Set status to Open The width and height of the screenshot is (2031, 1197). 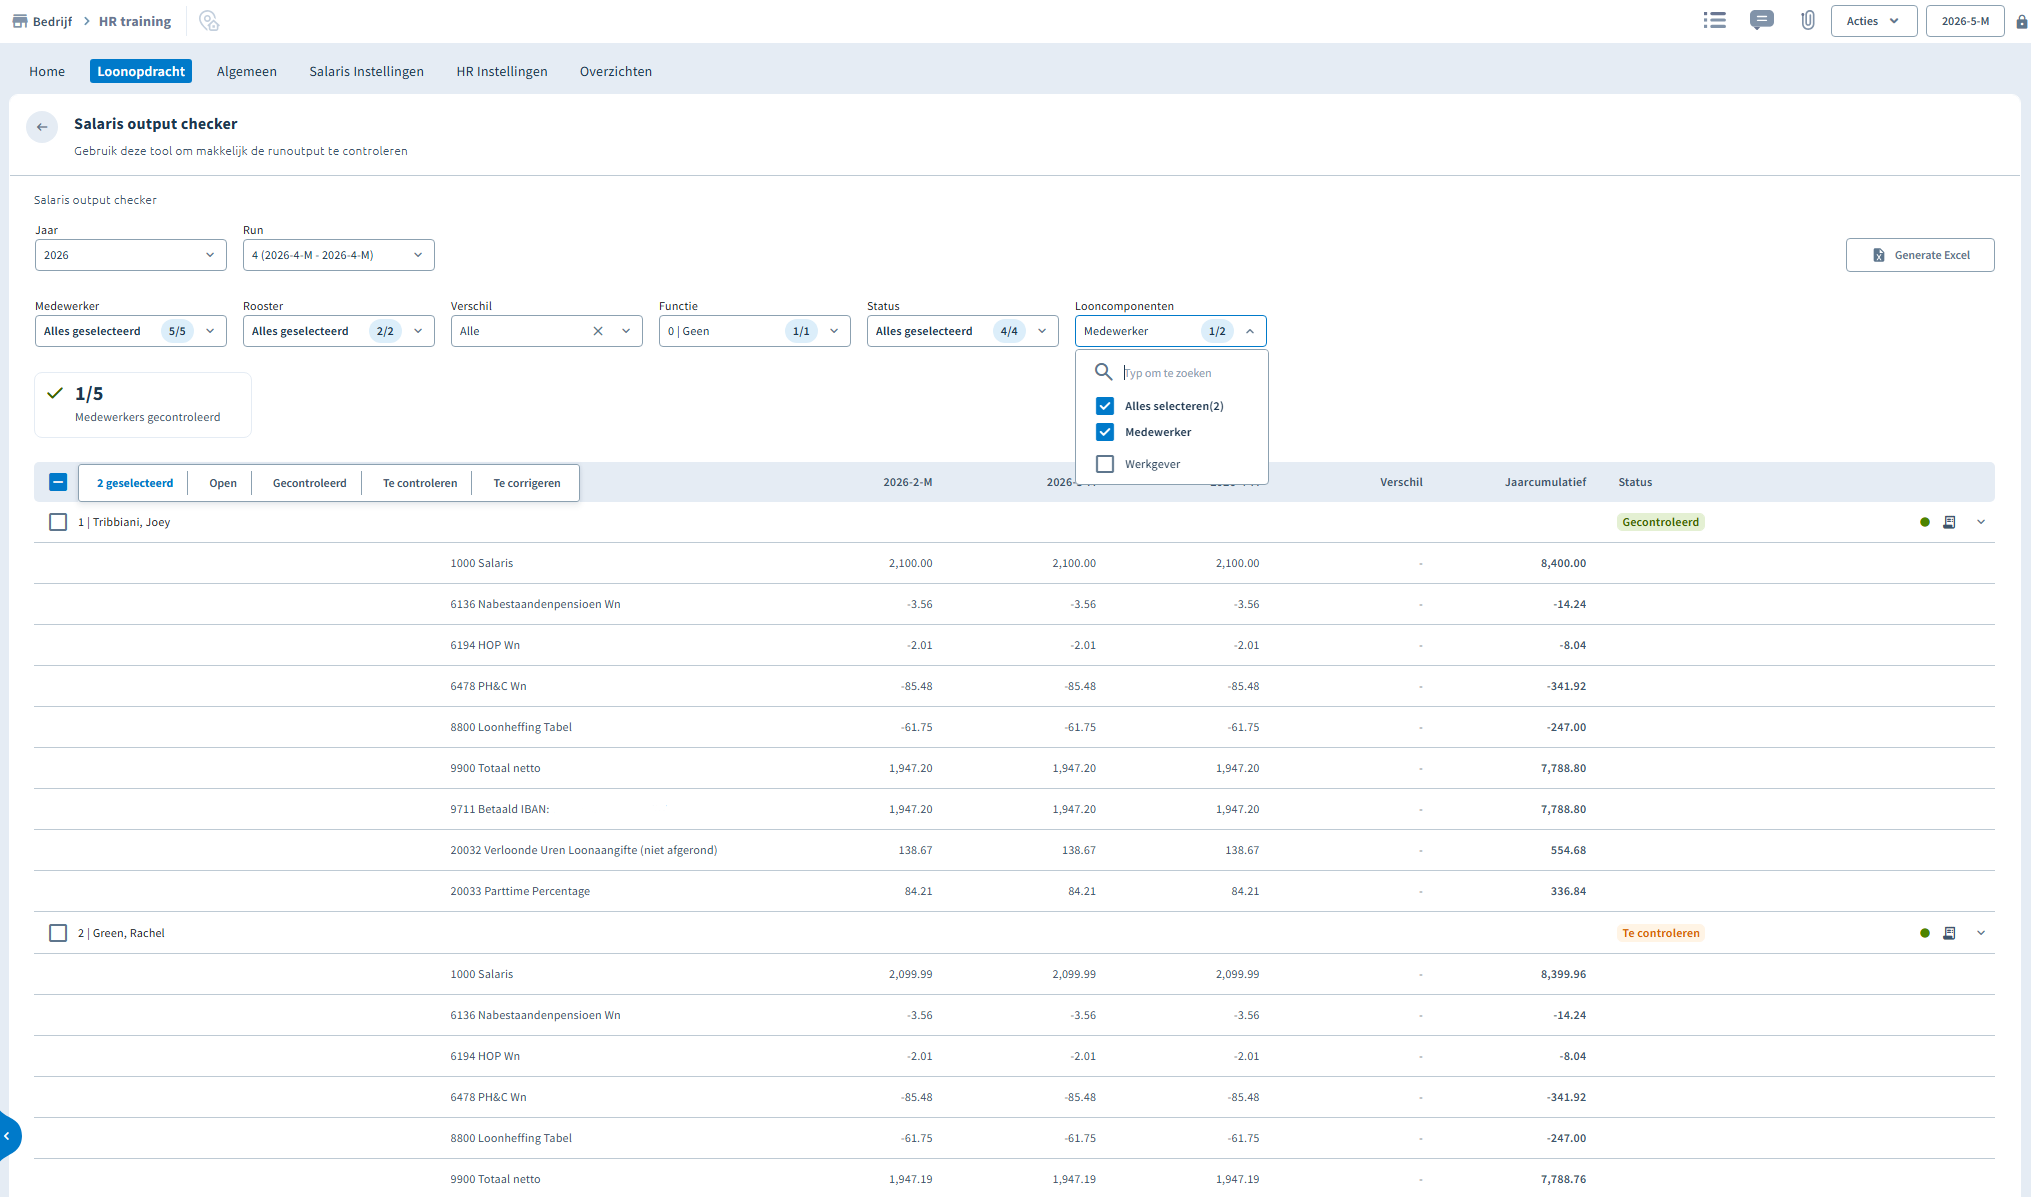223,483
